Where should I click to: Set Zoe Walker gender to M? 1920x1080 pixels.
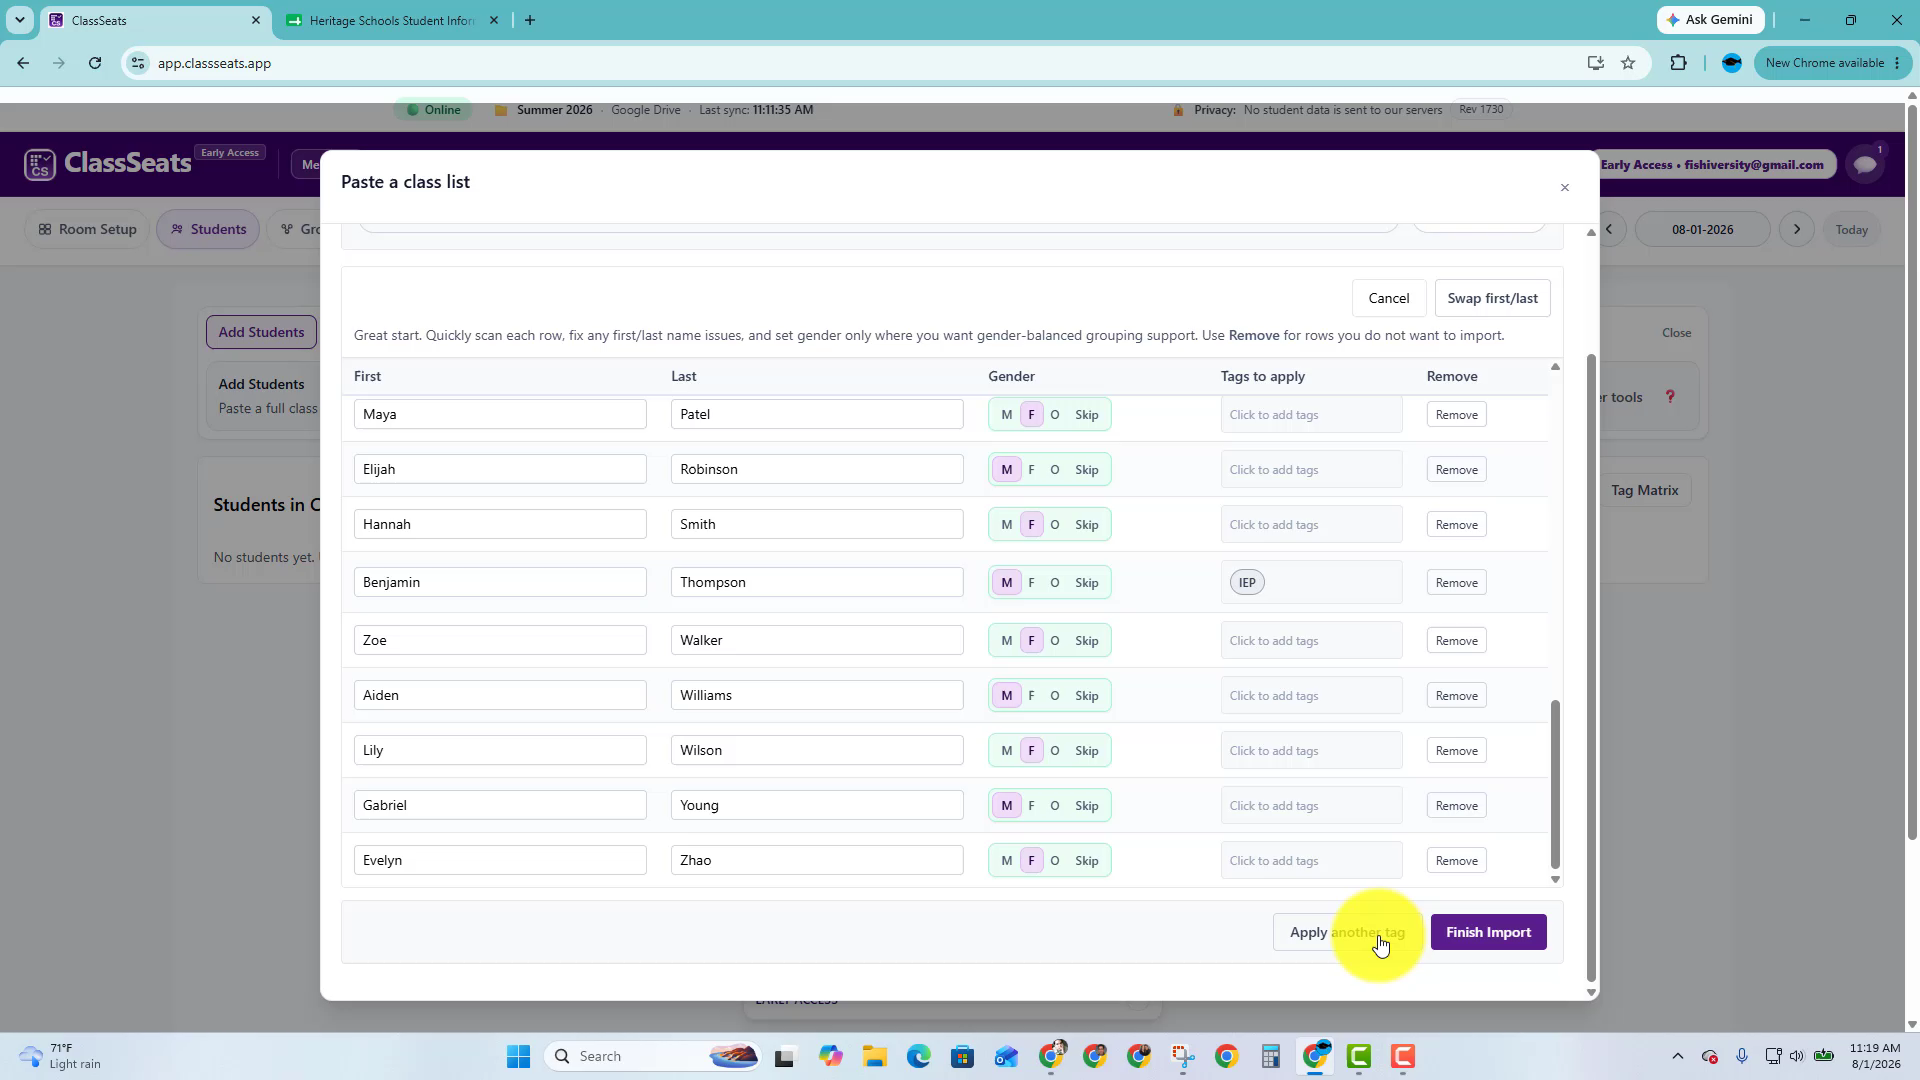(1007, 641)
